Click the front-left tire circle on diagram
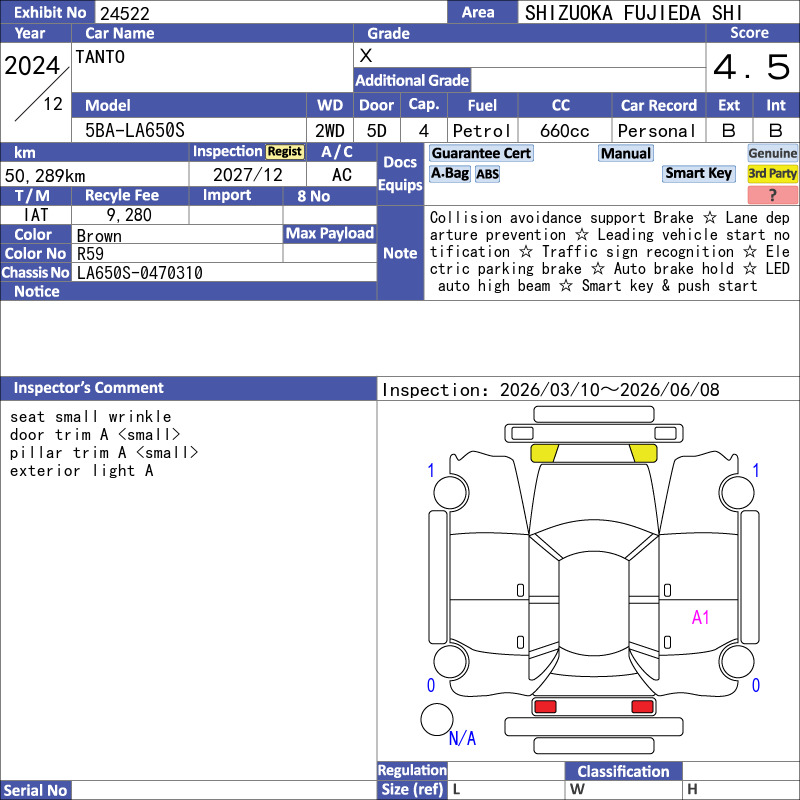800x800 pixels. (x=451, y=492)
